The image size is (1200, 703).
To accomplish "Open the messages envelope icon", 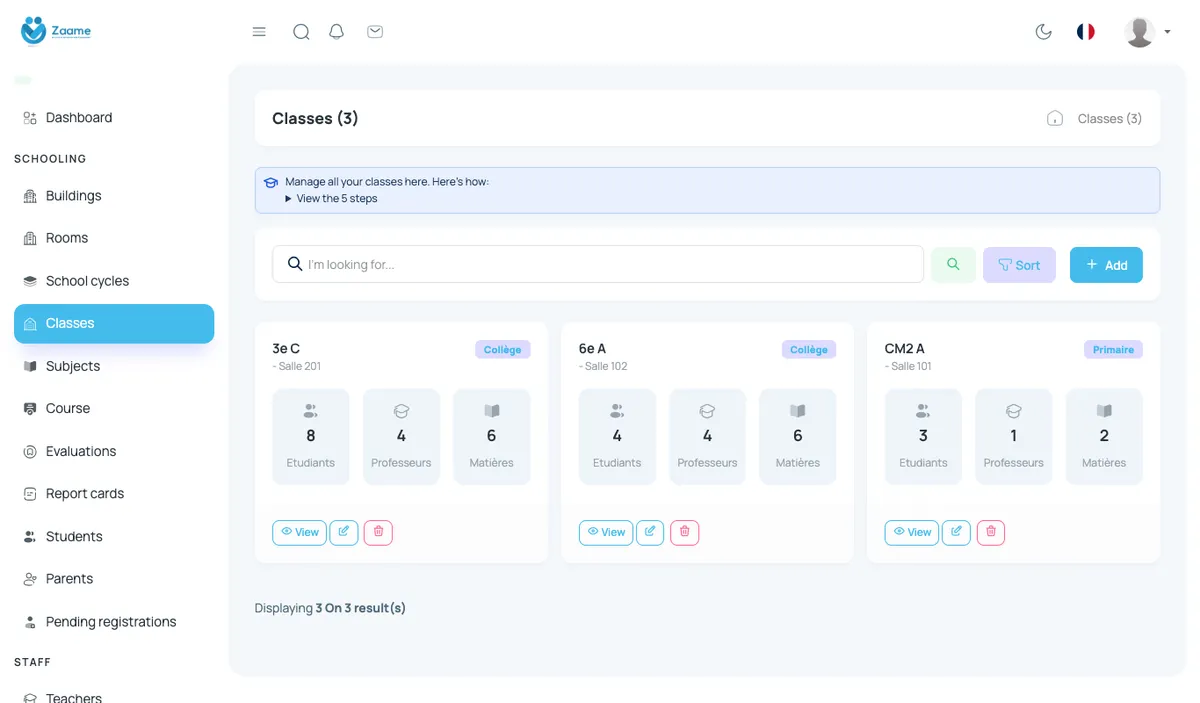I will tap(375, 32).
